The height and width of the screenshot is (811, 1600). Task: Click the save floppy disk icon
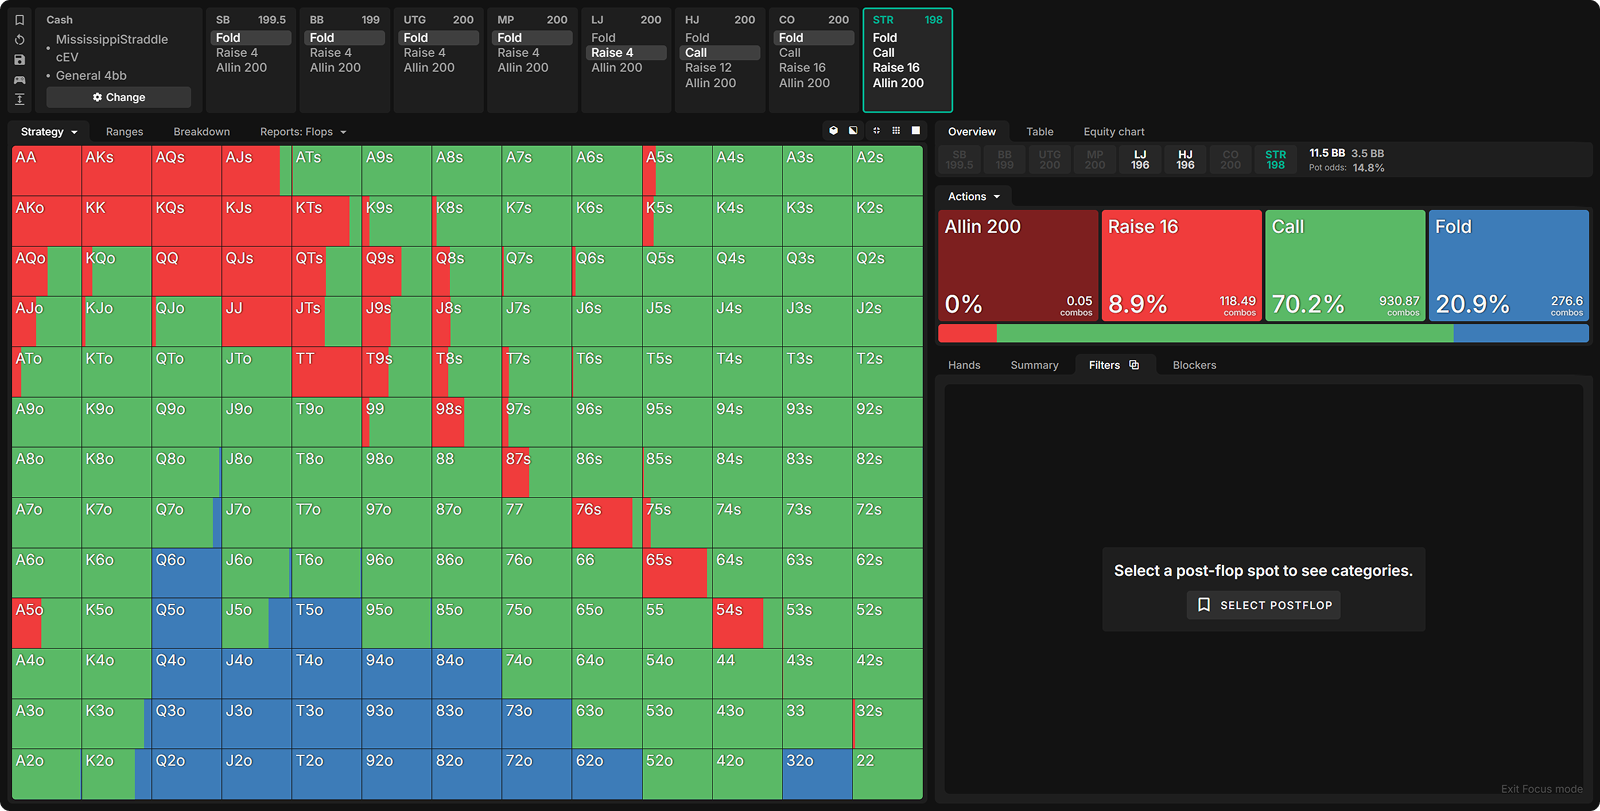19,60
